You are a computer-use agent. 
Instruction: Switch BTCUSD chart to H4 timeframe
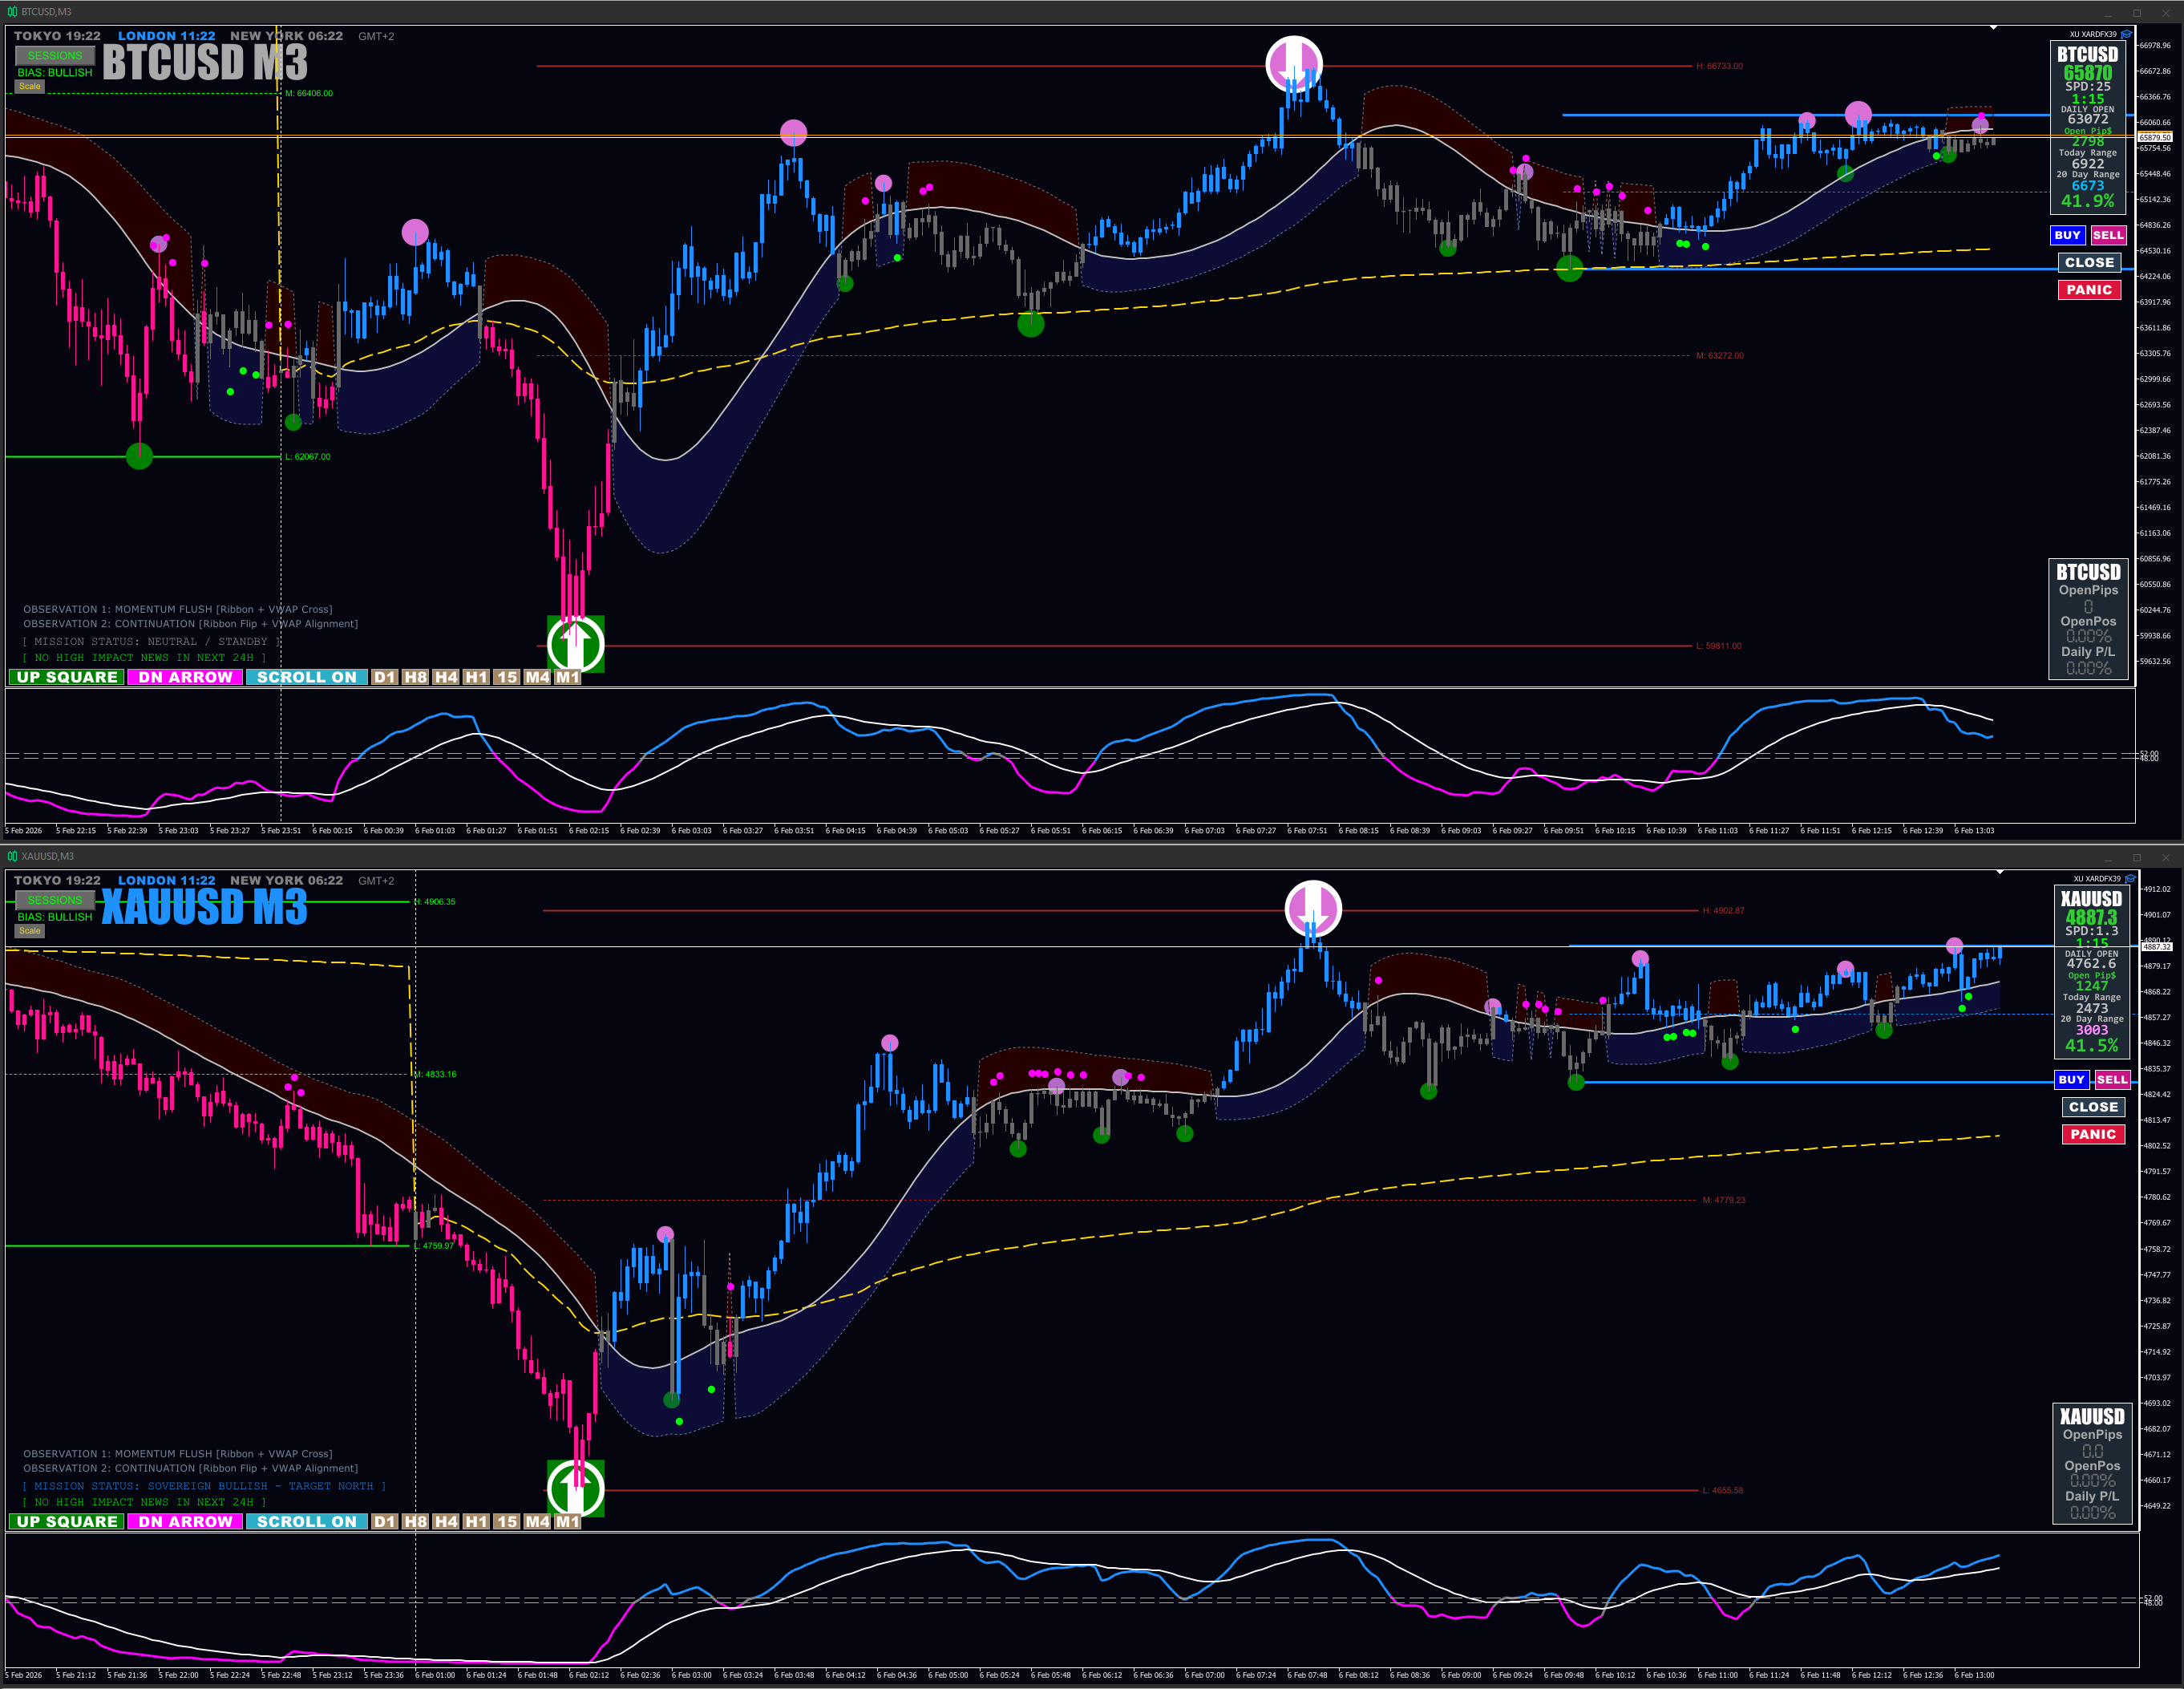click(x=446, y=677)
